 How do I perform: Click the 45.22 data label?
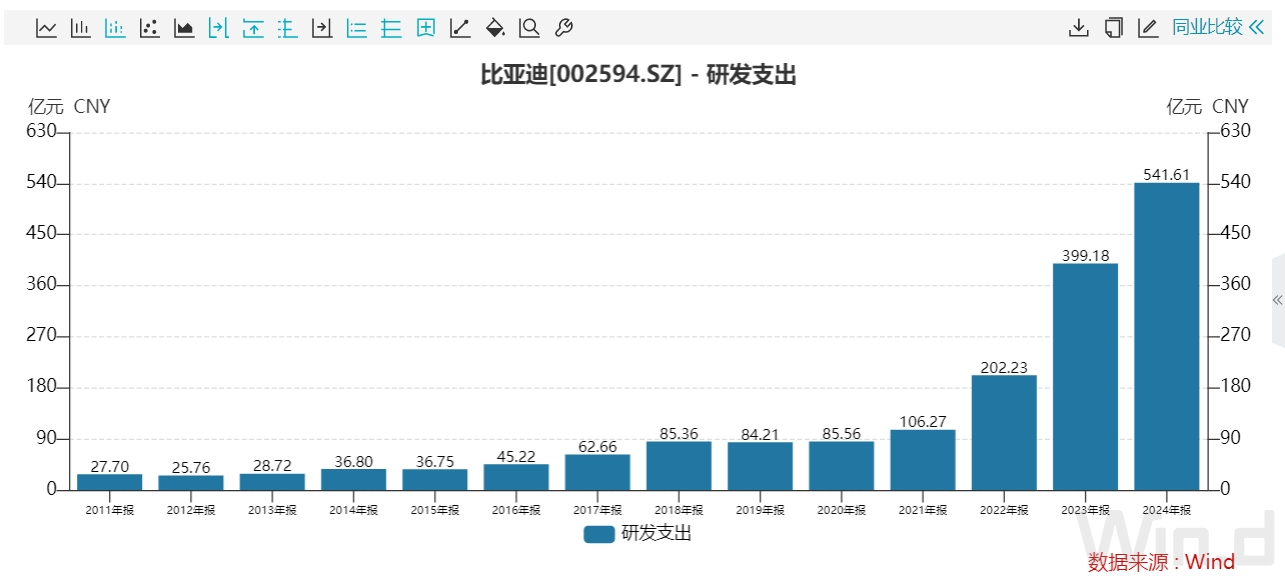517,457
